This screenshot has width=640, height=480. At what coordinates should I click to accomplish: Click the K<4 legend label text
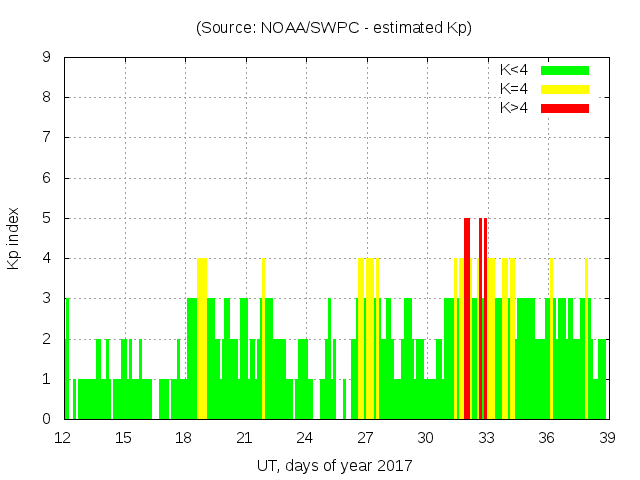pyautogui.click(x=514, y=70)
